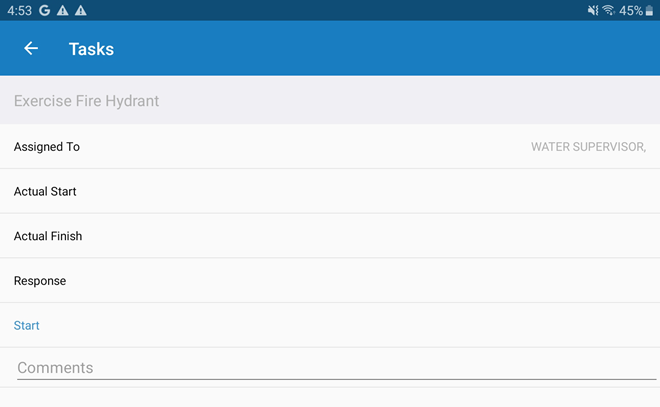Click the 4:53 clock display
Screen dimensions: 660x407
pyautogui.click(x=19, y=10)
